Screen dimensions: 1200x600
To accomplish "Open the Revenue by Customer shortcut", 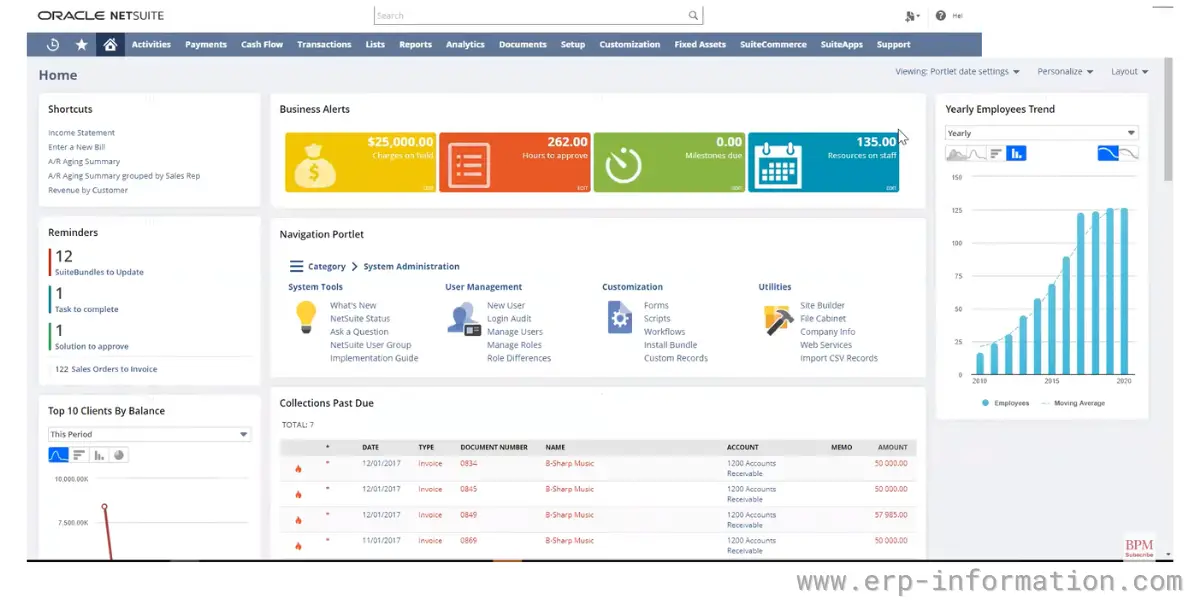I will [x=88, y=190].
